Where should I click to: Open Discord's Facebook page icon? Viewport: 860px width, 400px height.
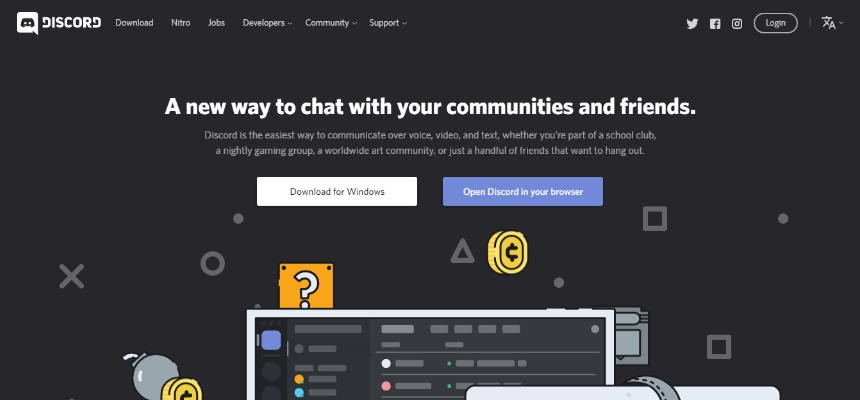click(x=715, y=24)
